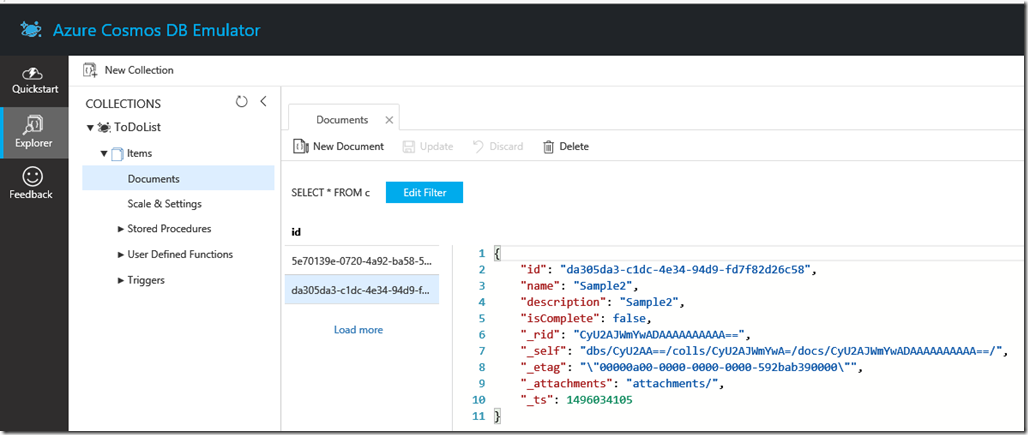The image size is (1028, 435).
Task: Click the Edit Filter button
Action: (x=424, y=192)
